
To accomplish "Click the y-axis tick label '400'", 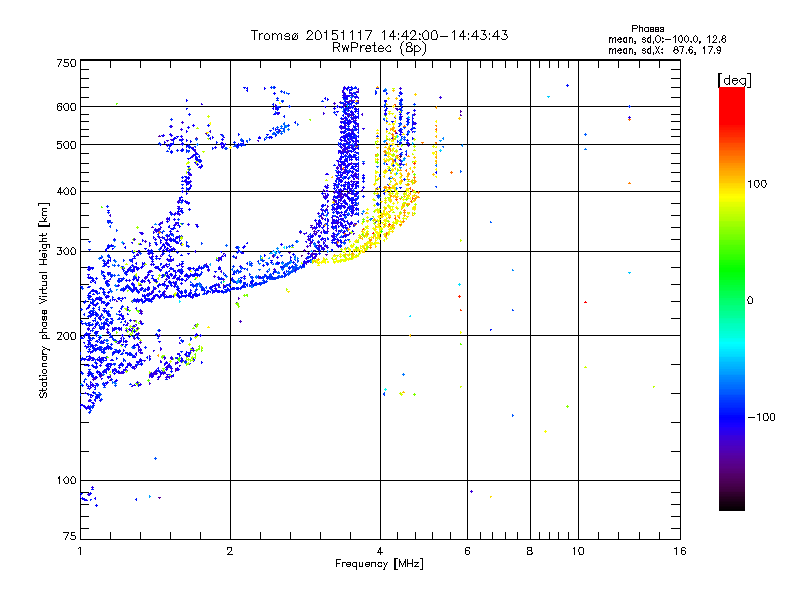I will click(x=66, y=191).
